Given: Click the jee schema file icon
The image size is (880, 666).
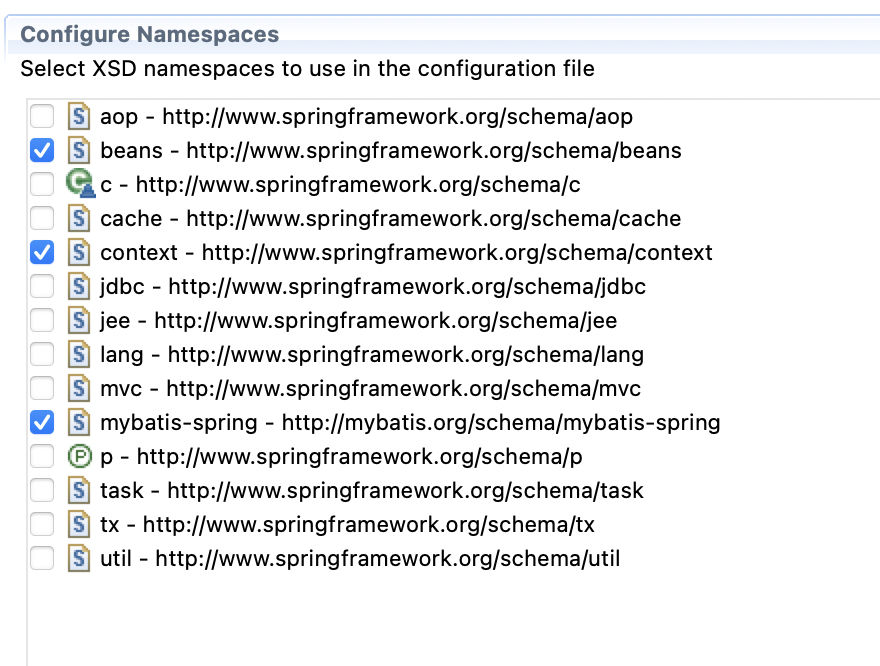Looking at the screenshot, I should (79, 320).
